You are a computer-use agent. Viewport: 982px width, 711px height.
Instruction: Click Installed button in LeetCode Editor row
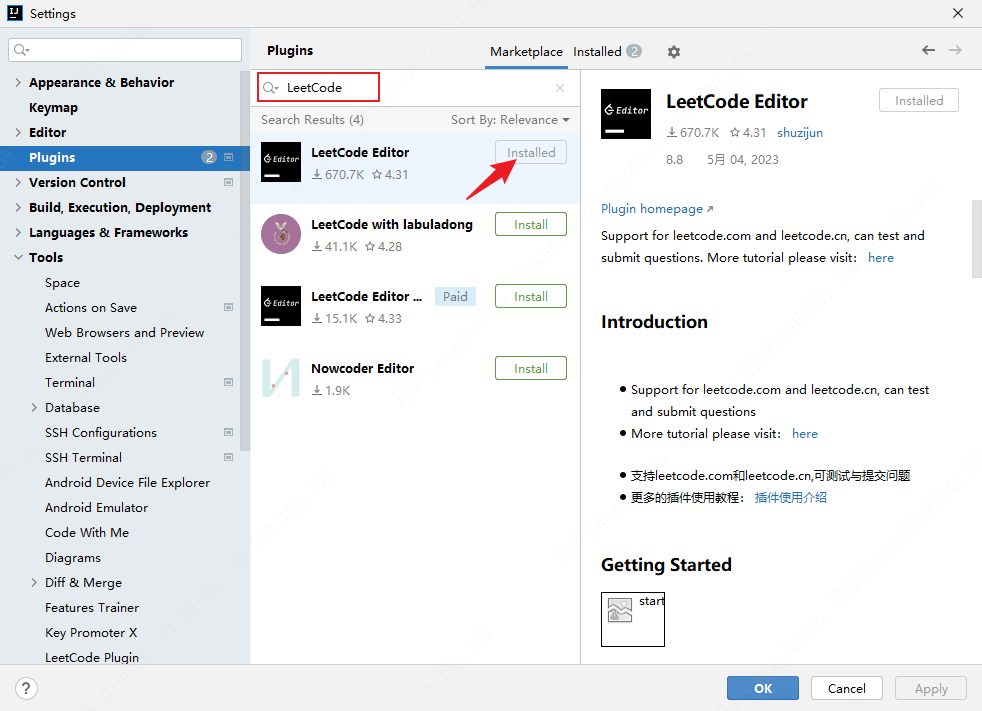[530, 152]
